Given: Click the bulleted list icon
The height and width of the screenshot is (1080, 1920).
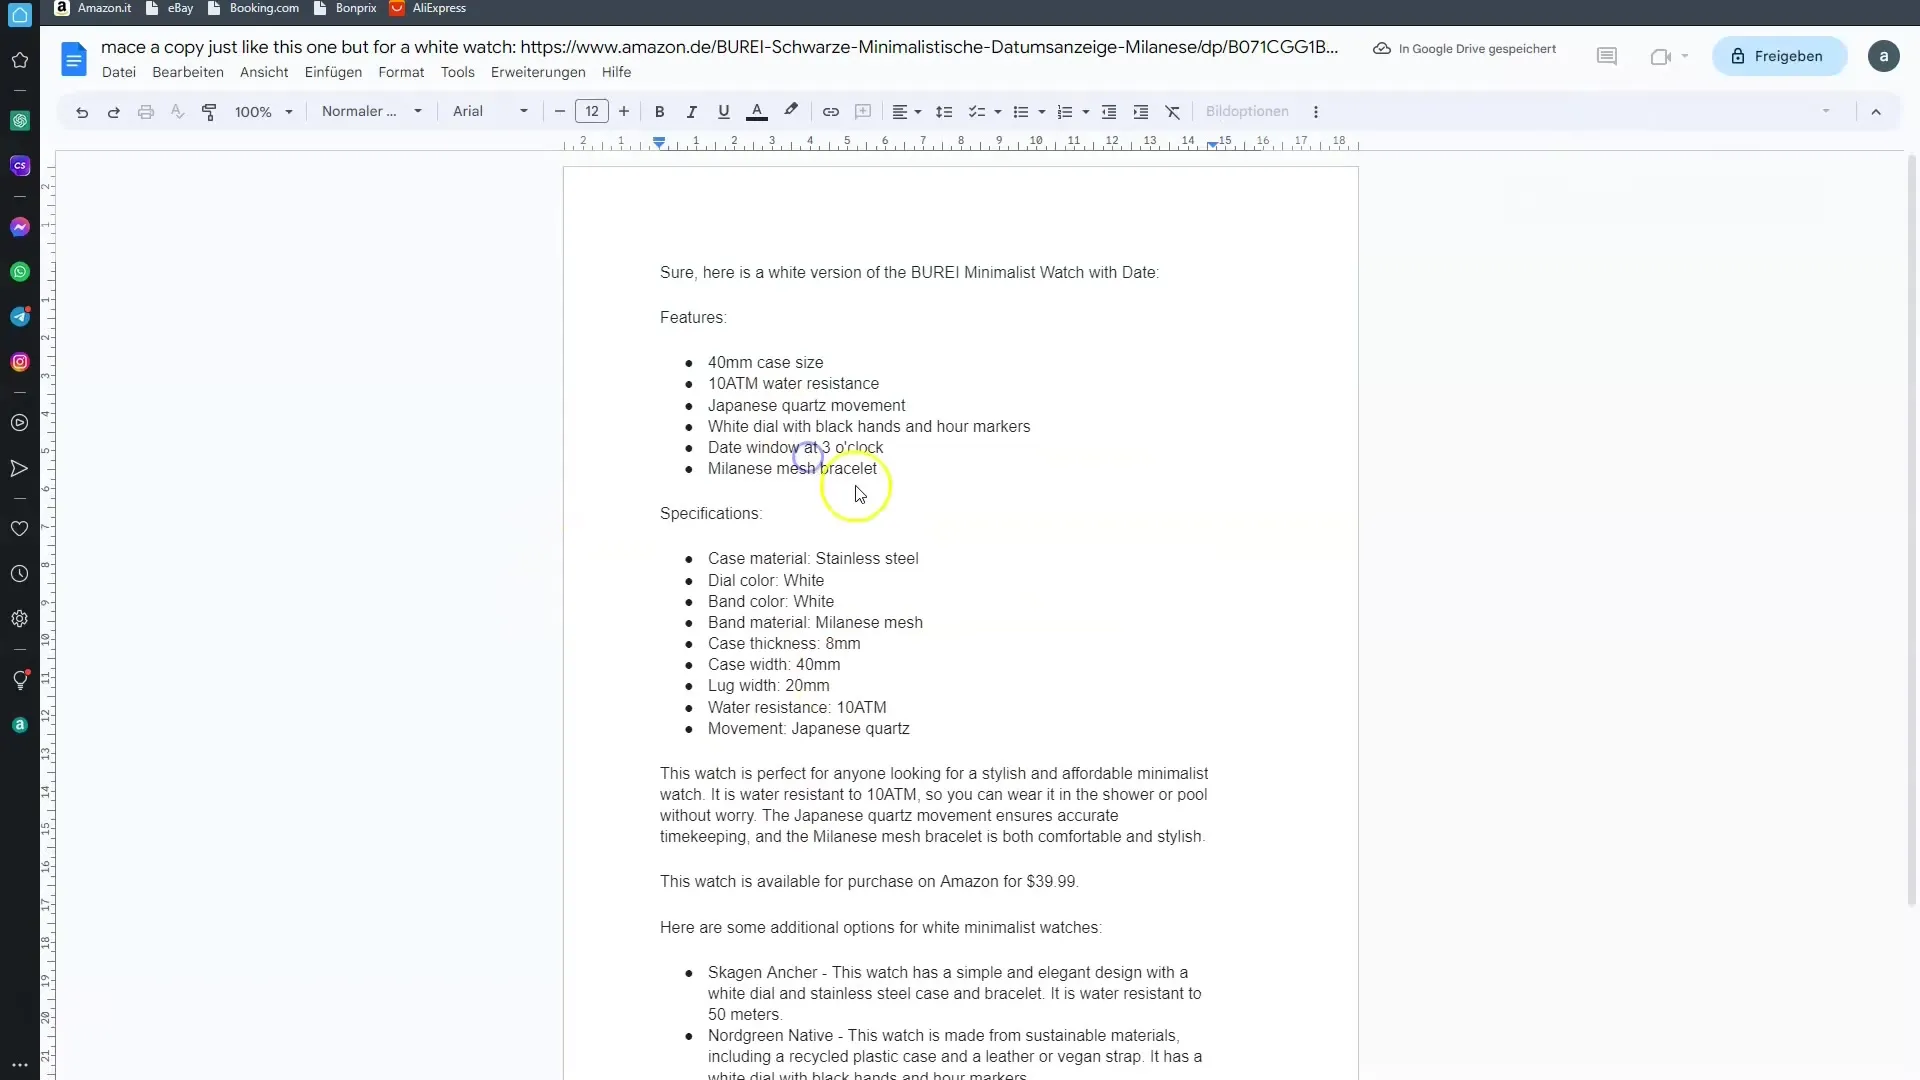Looking at the screenshot, I should [1022, 111].
